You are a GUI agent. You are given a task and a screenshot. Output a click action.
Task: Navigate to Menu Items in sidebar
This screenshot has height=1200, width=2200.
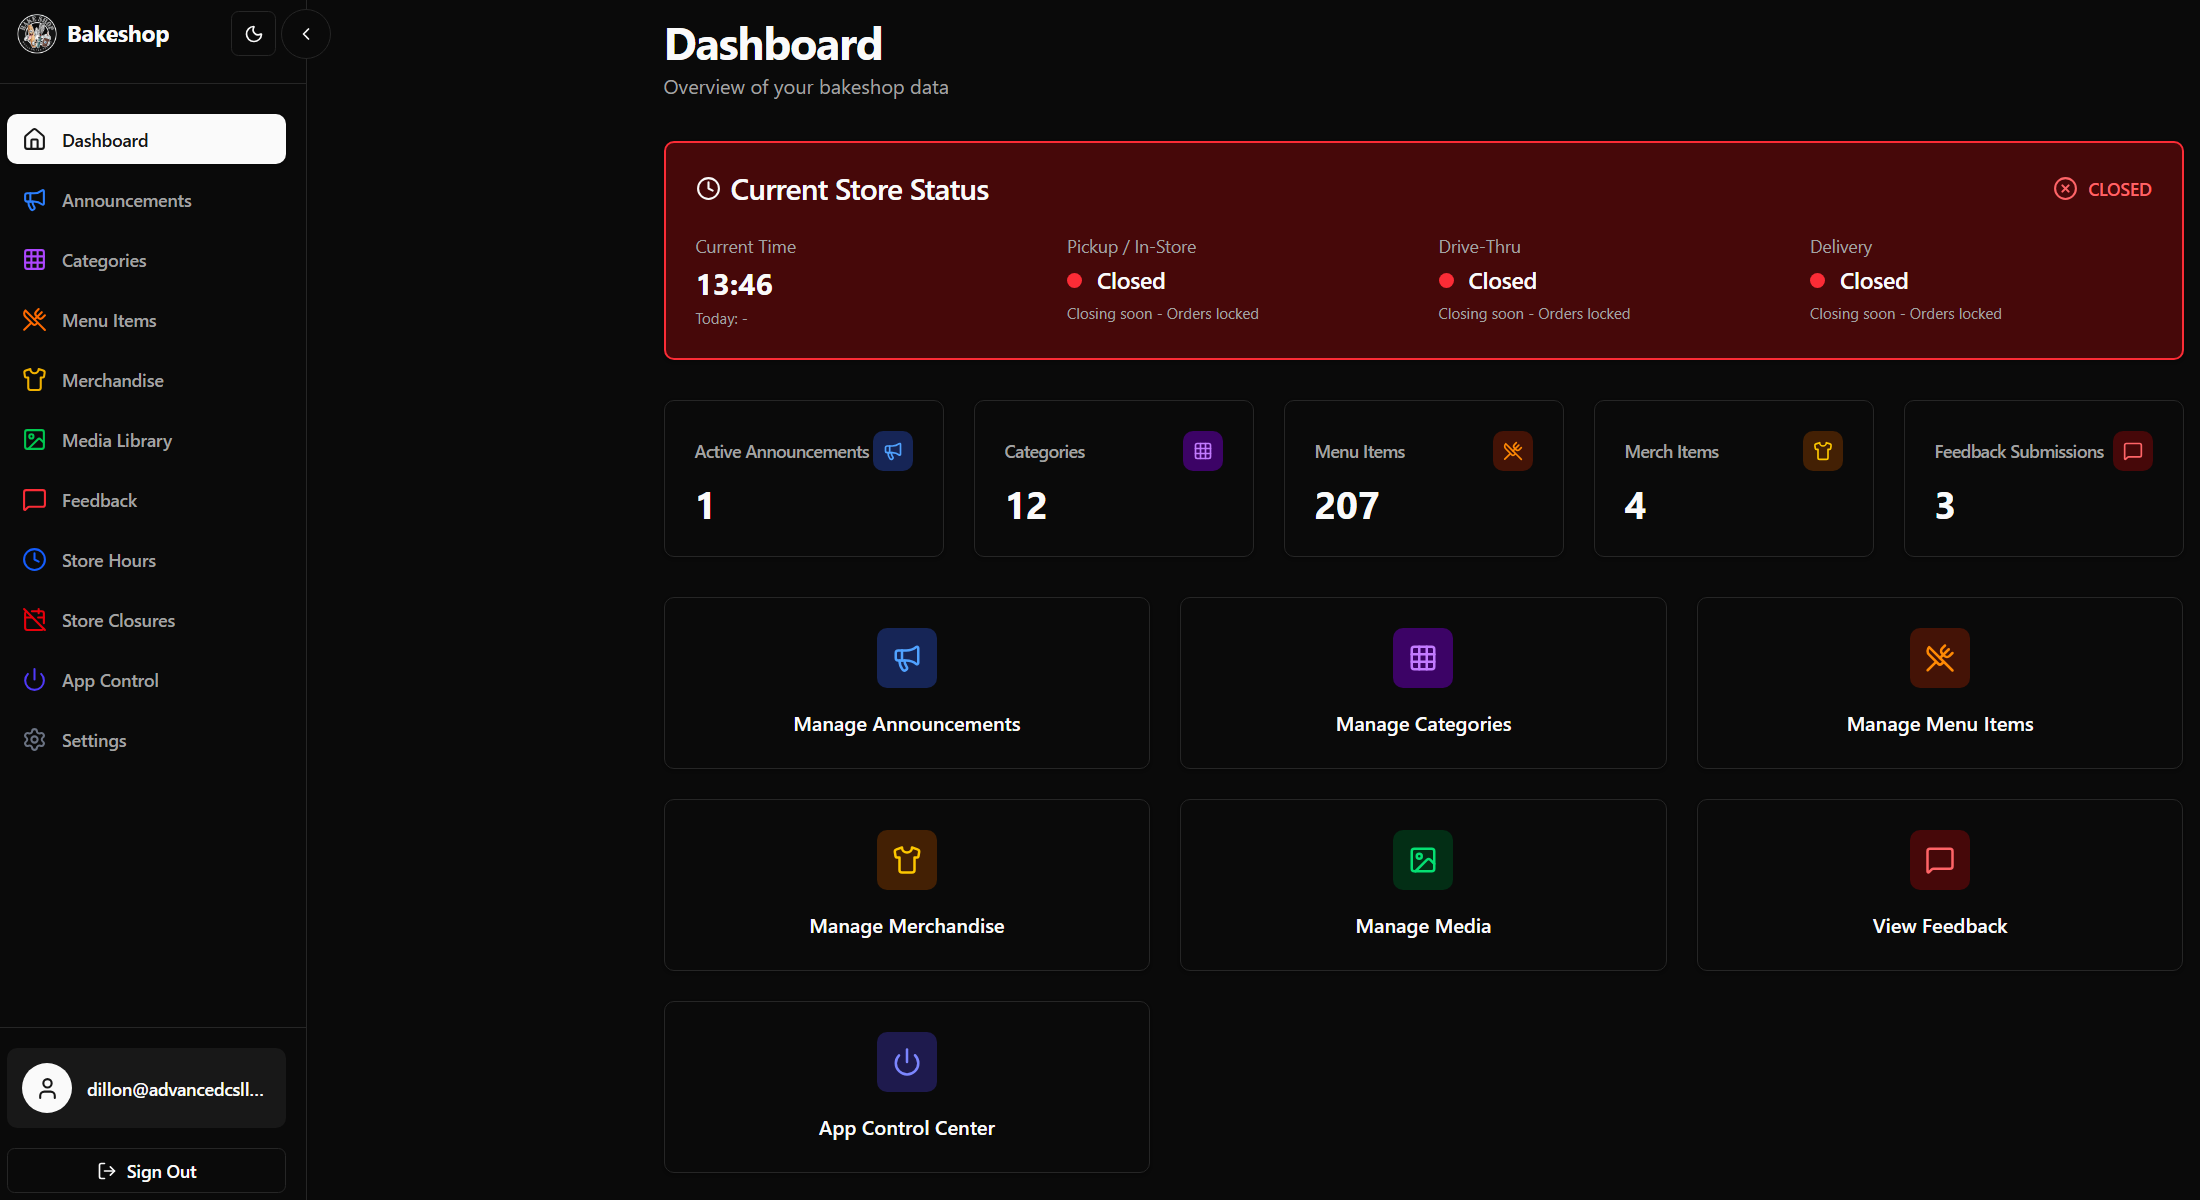[146, 320]
